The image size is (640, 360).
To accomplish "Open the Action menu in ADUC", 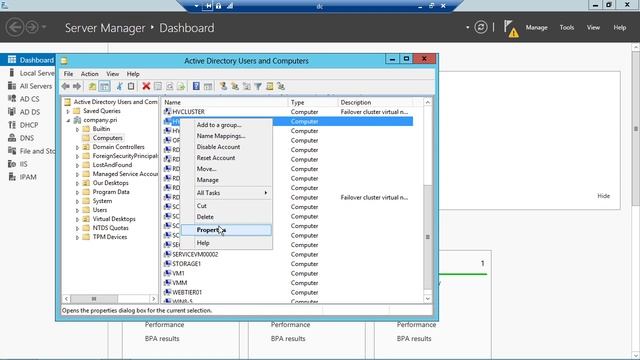I will click(x=89, y=74).
